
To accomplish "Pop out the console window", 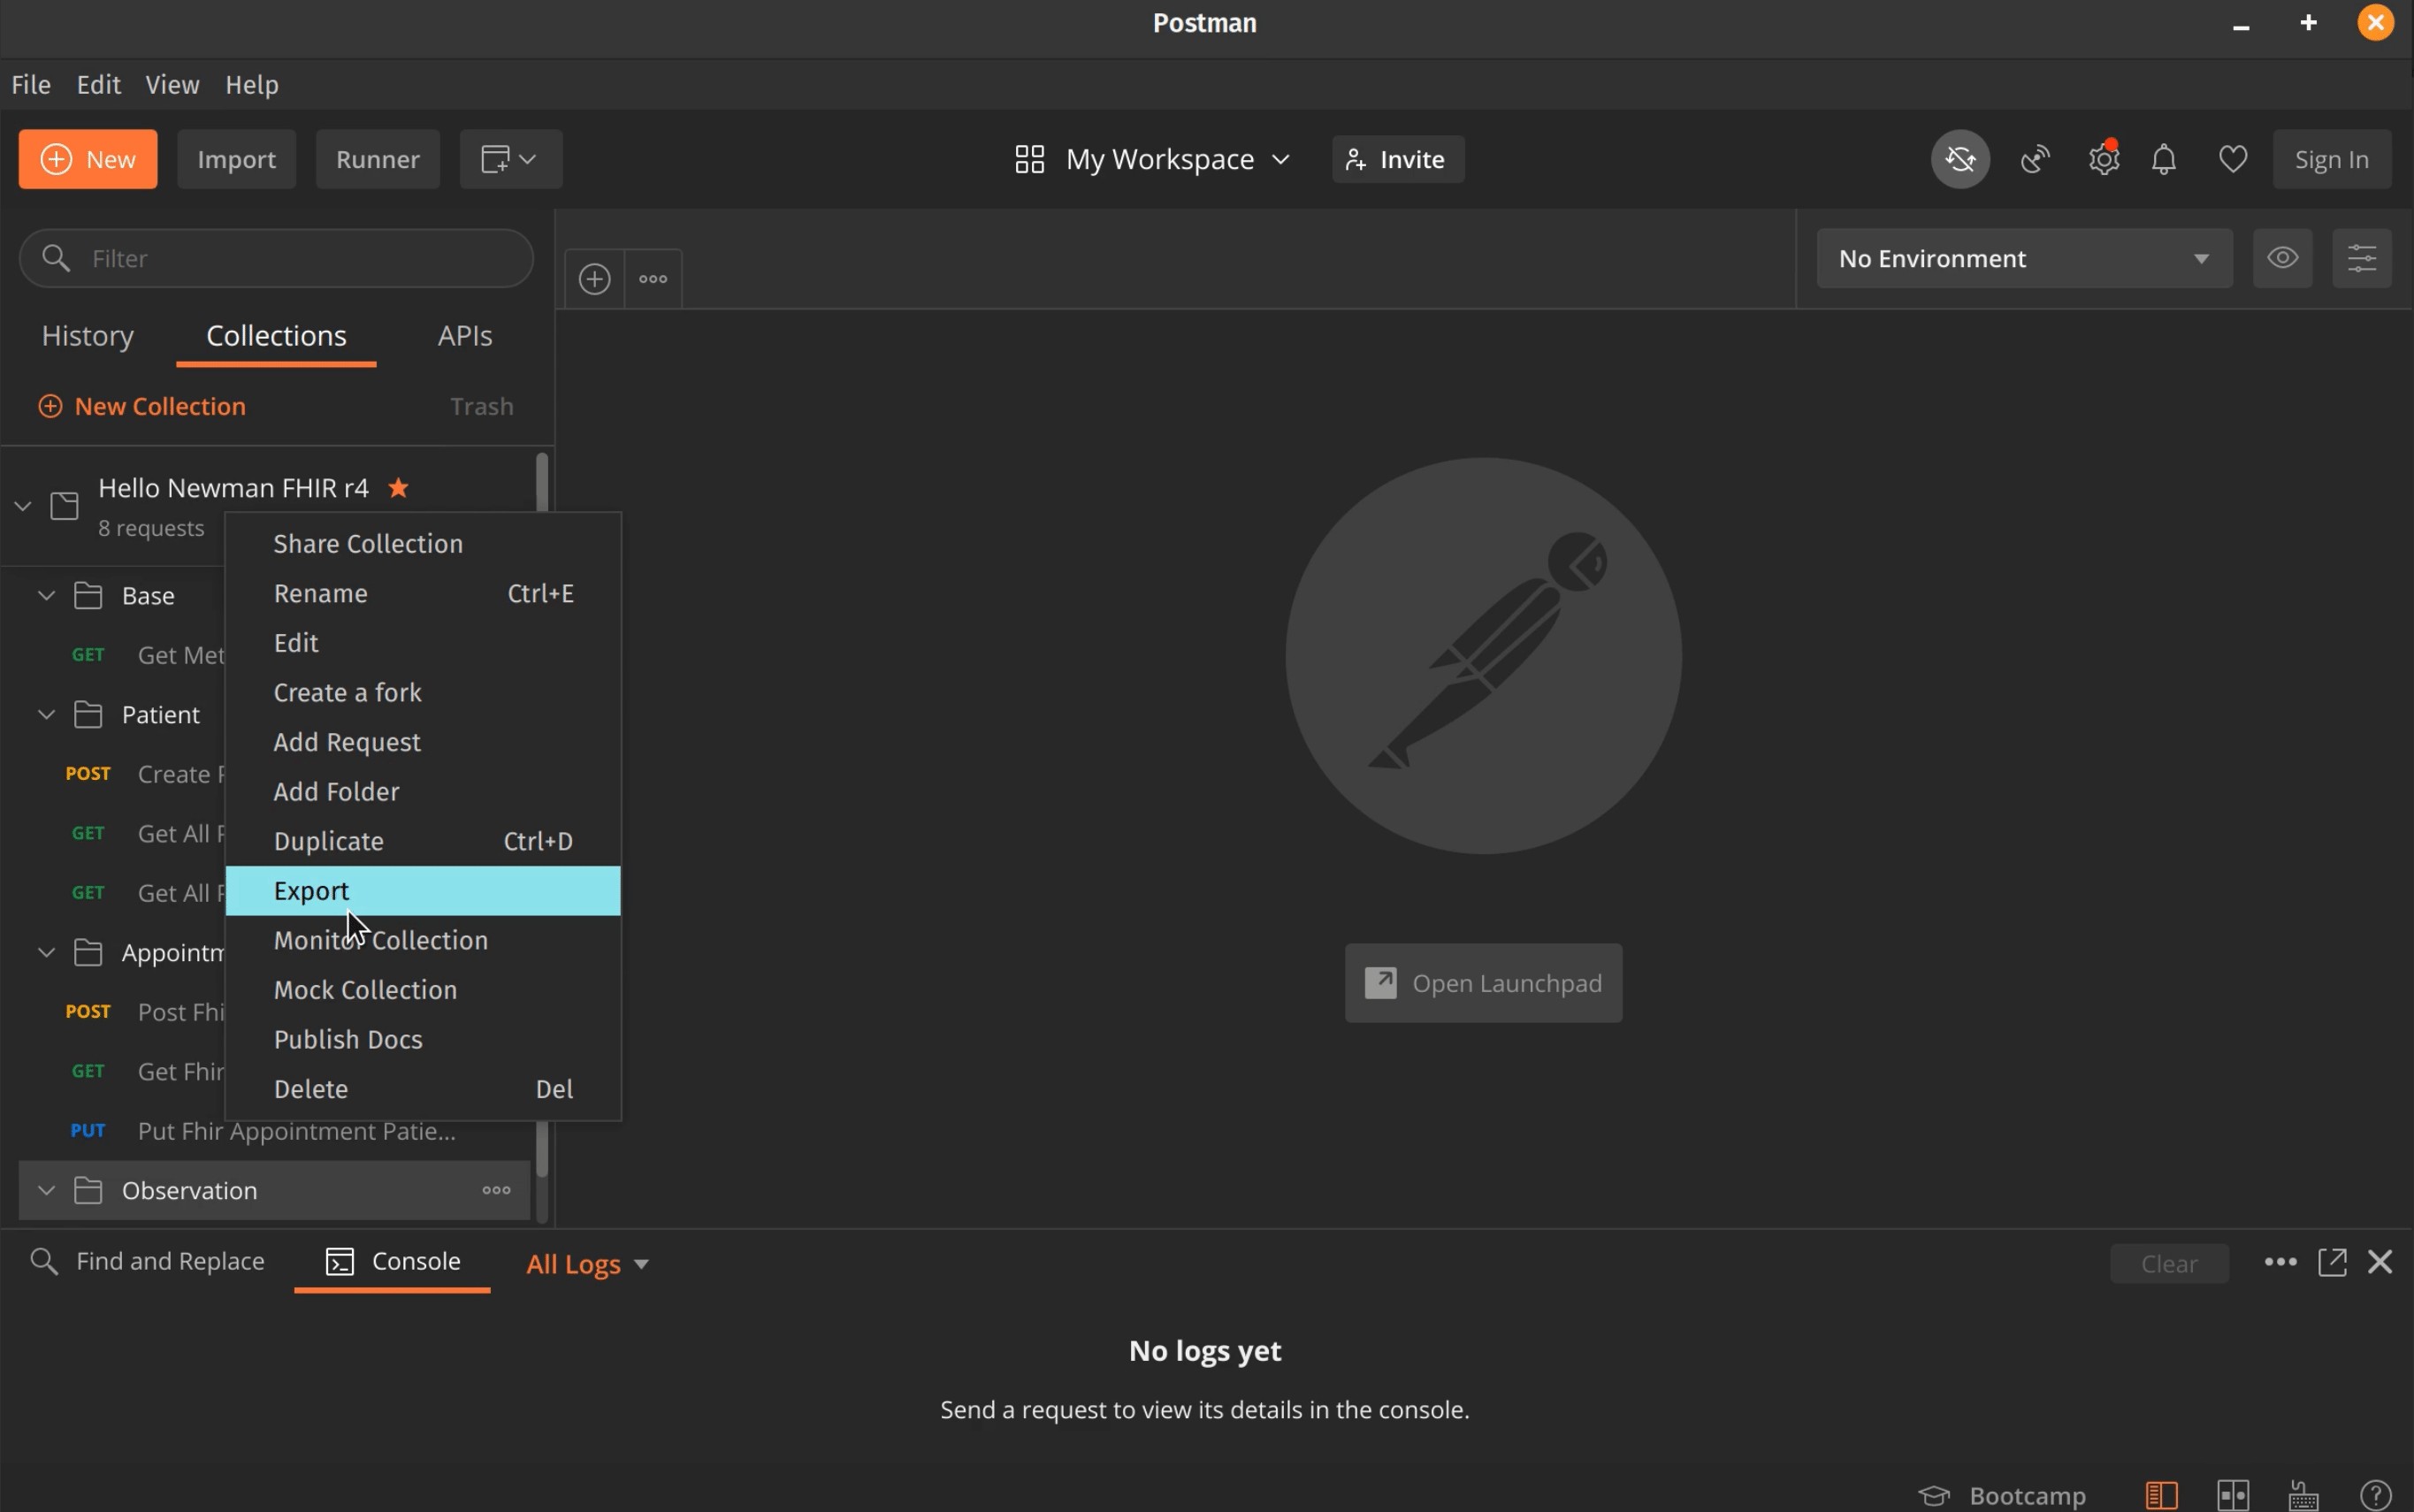I will pyautogui.click(x=2332, y=1262).
